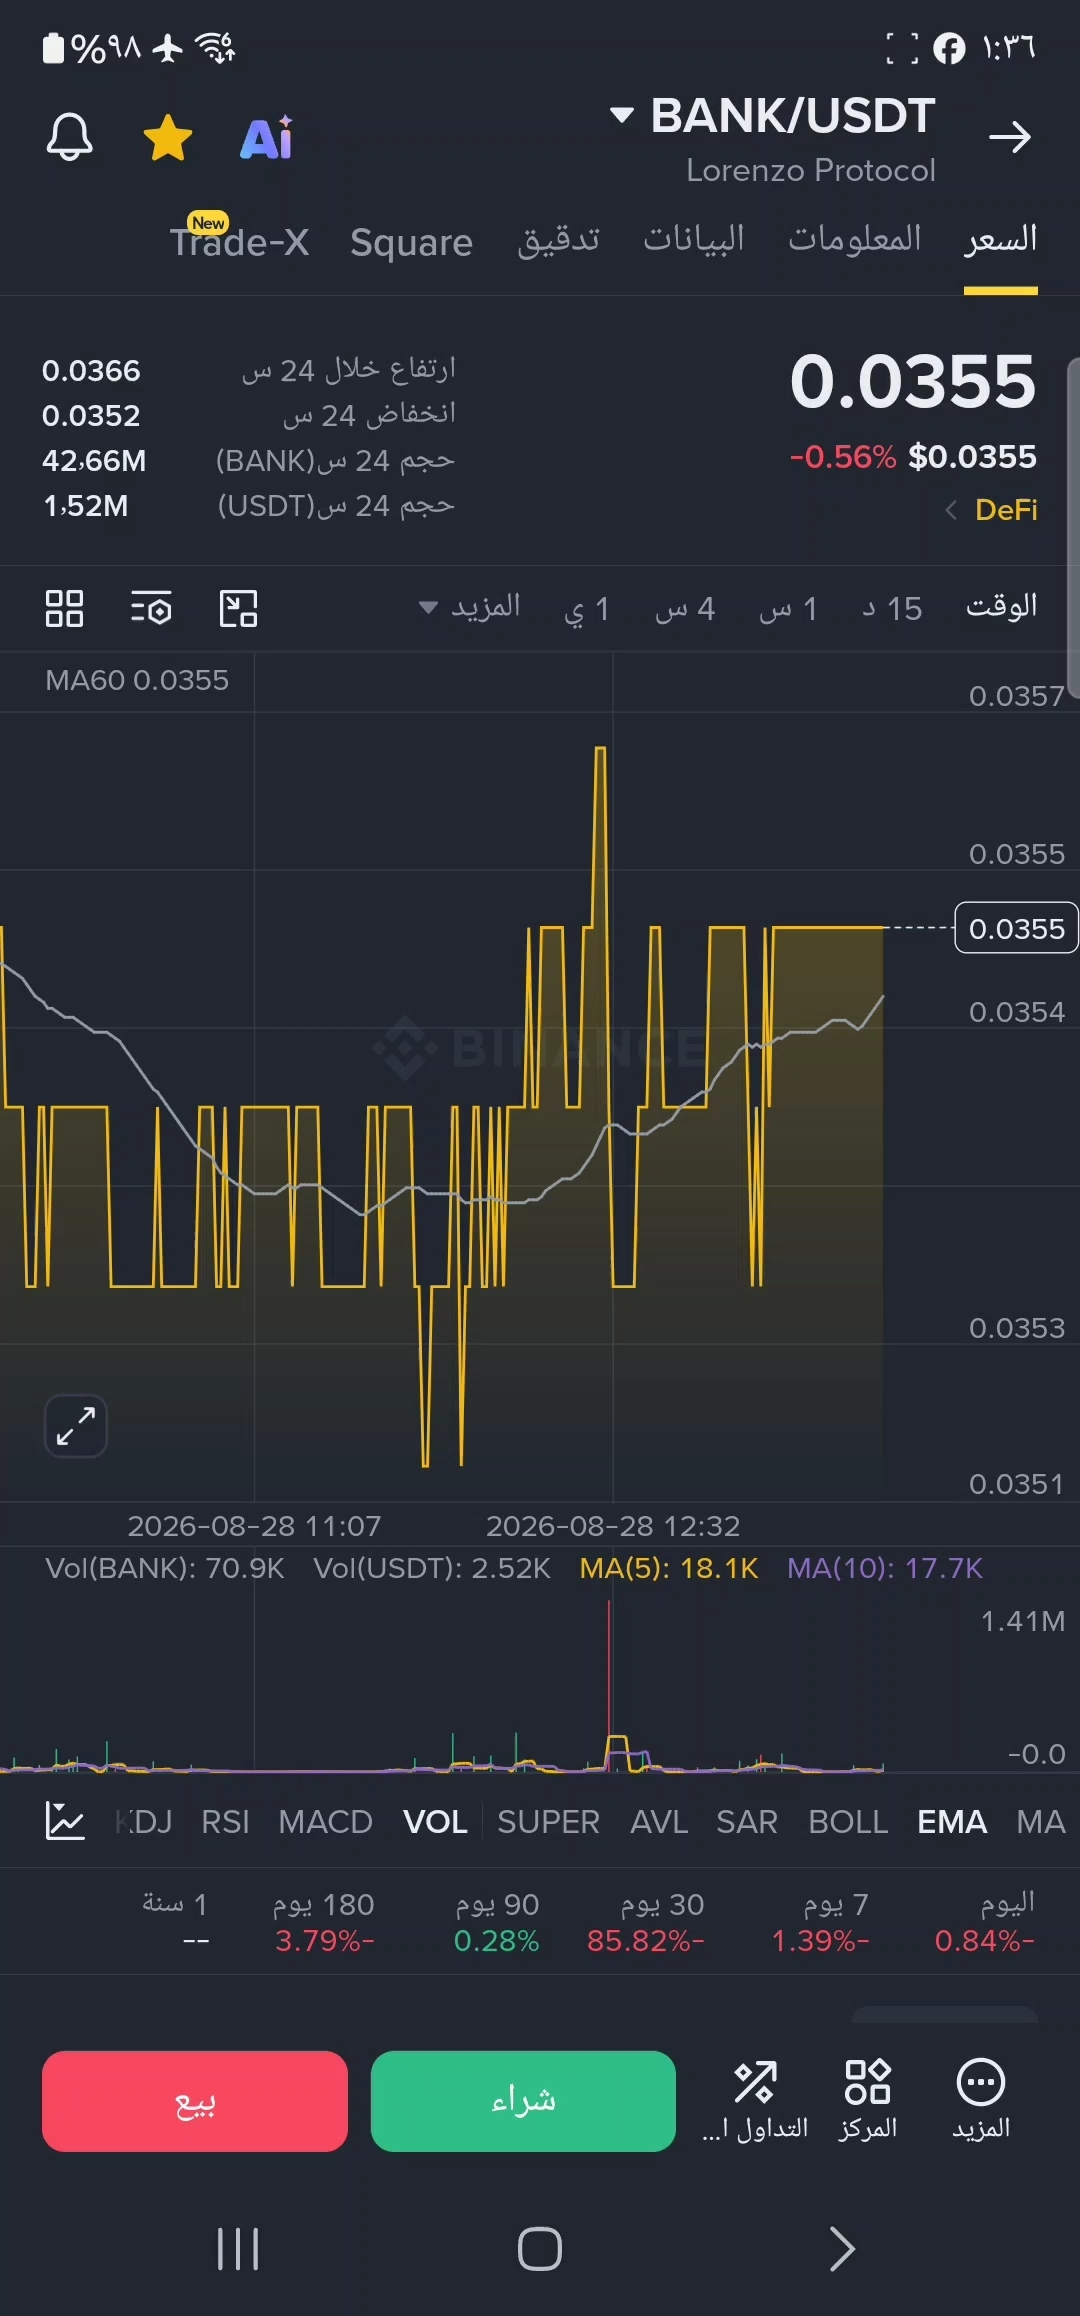Tap the Android back navigation button

click(x=842, y=2249)
